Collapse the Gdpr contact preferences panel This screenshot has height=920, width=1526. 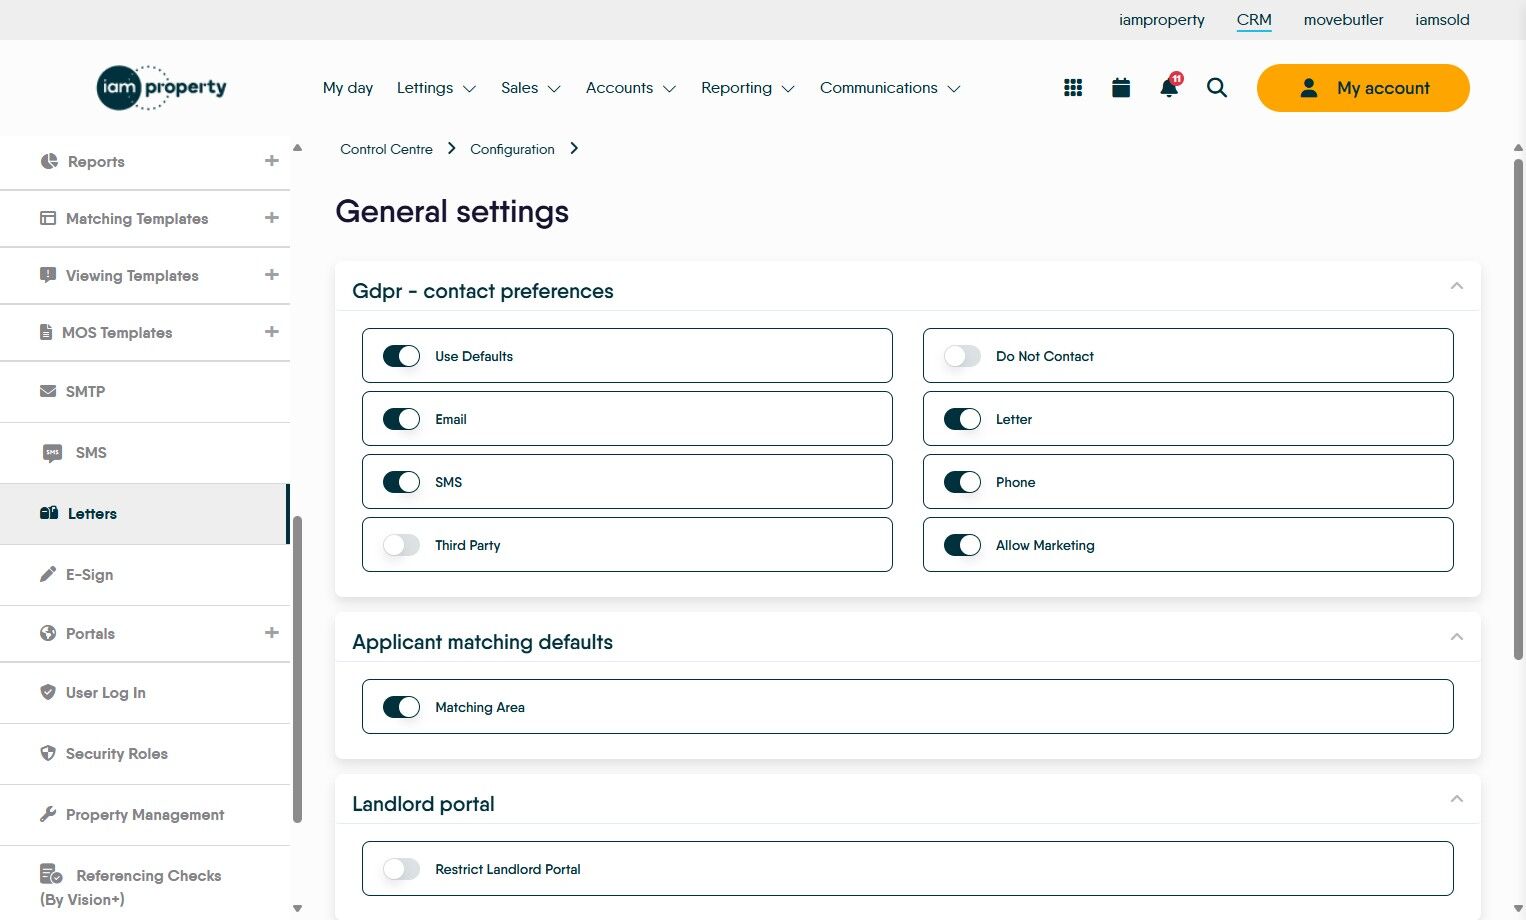point(1456,286)
